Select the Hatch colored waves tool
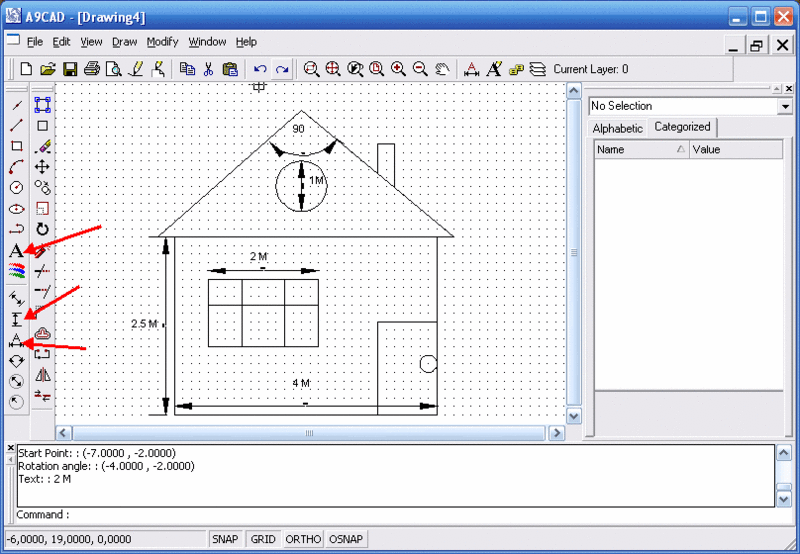The width and height of the screenshot is (800, 554). [x=16, y=270]
